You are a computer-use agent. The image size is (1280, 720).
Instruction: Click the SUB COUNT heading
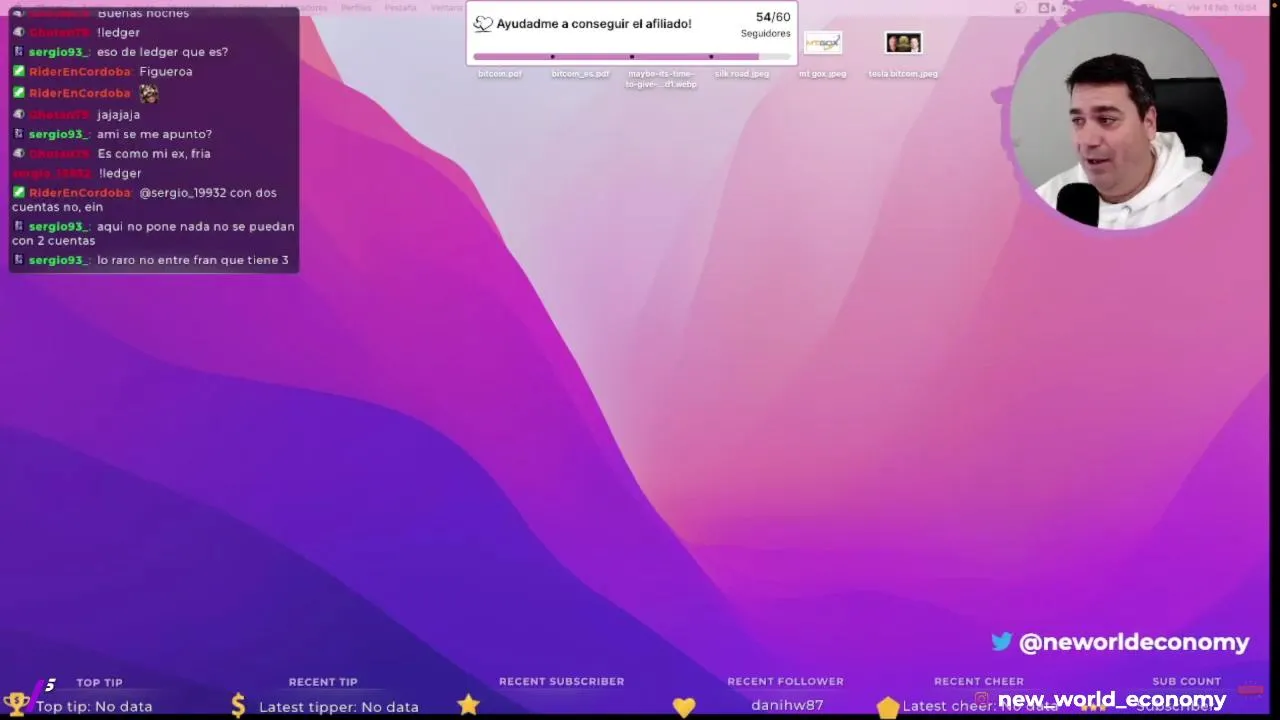point(1186,681)
